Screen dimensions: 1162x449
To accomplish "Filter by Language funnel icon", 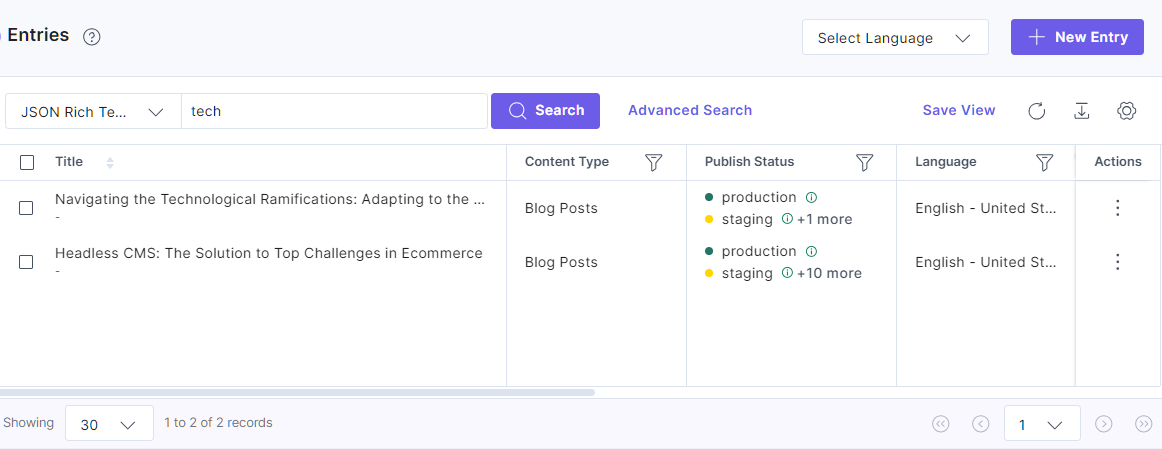I will pyautogui.click(x=1044, y=162).
